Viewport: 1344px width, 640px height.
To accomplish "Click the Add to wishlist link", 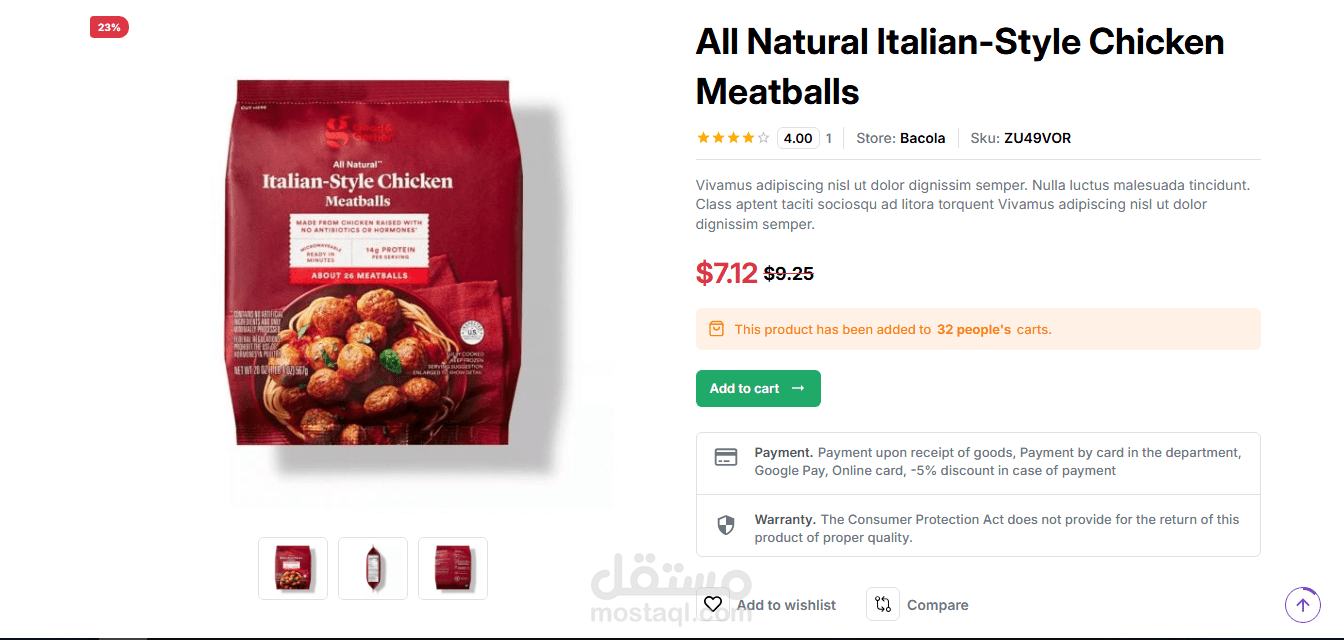I will click(x=786, y=605).
